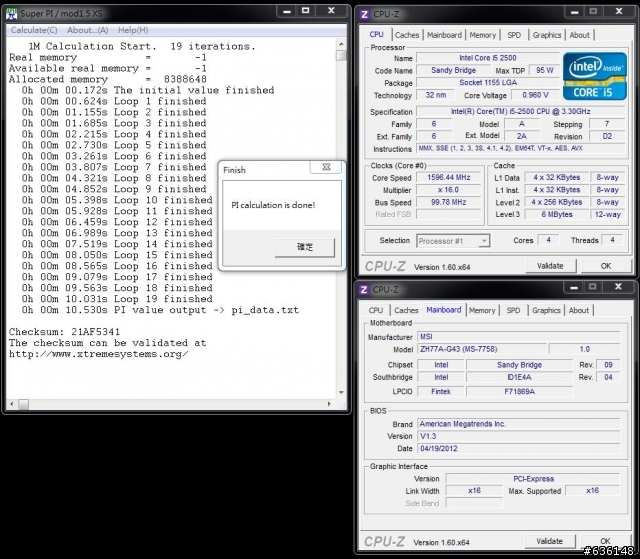Open the Calculate(C) menu
This screenshot has width=640, height=559.
pos(34,30)
